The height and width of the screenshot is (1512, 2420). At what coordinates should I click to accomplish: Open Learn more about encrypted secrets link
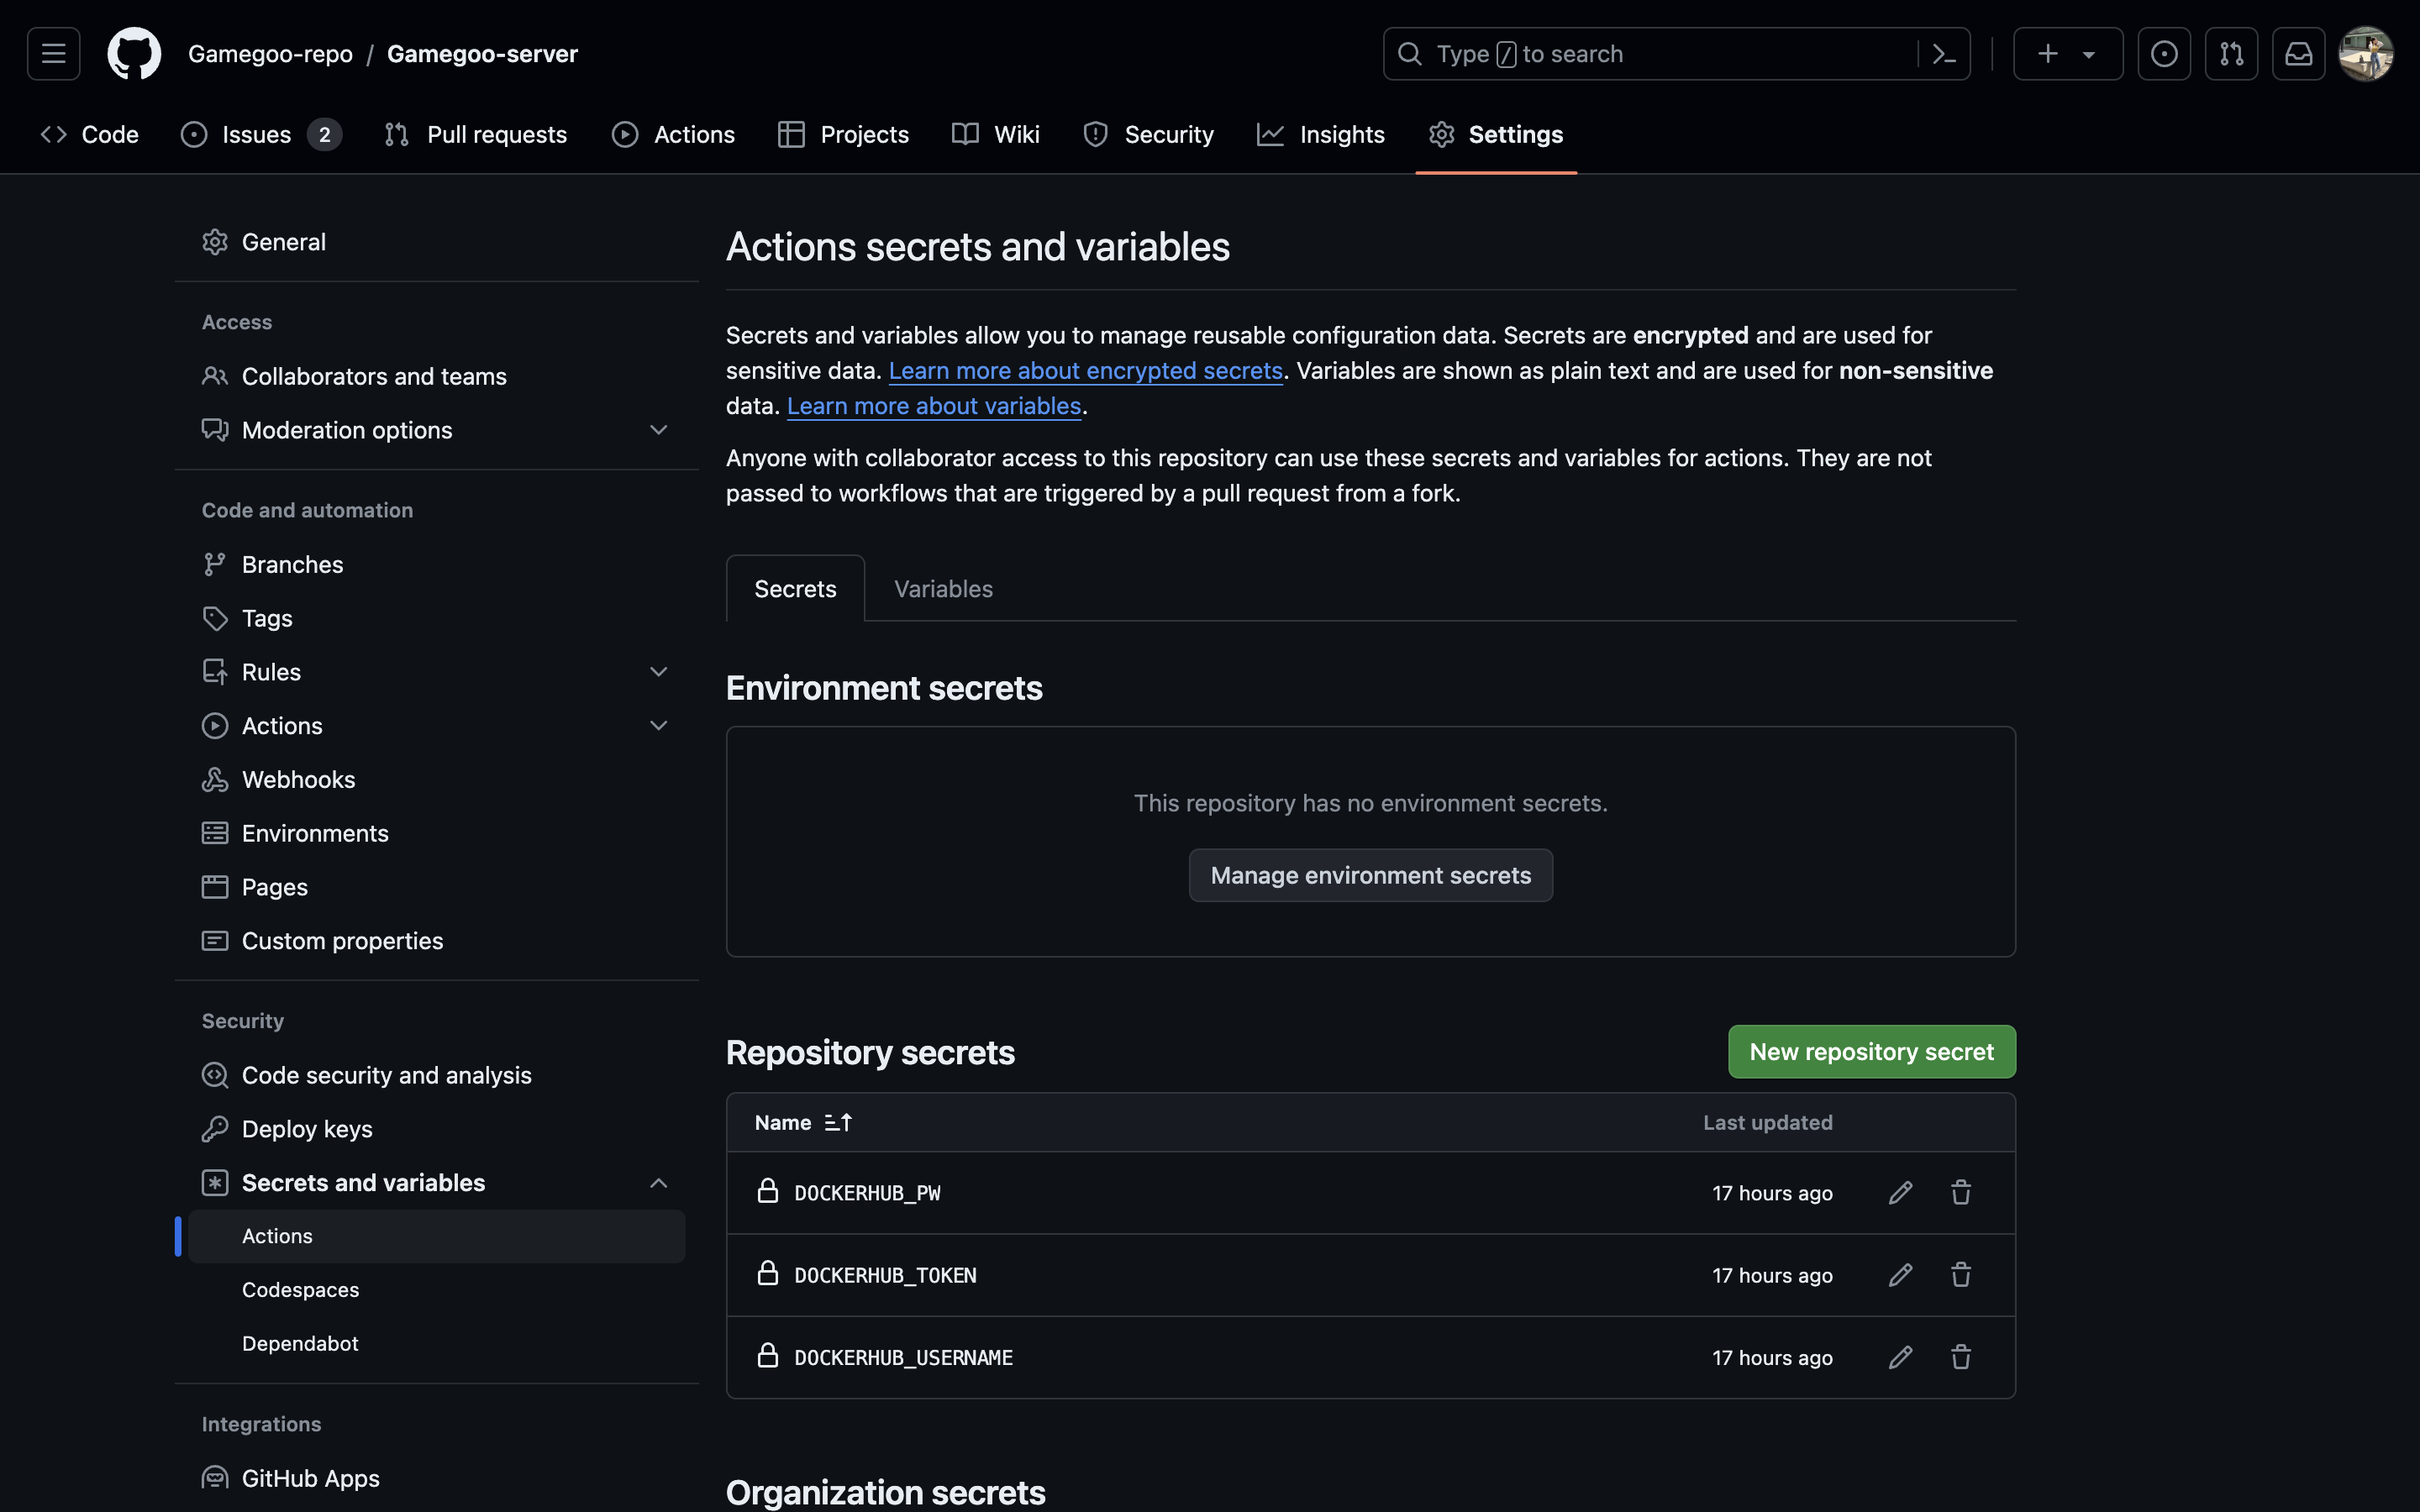point(1085,371)
